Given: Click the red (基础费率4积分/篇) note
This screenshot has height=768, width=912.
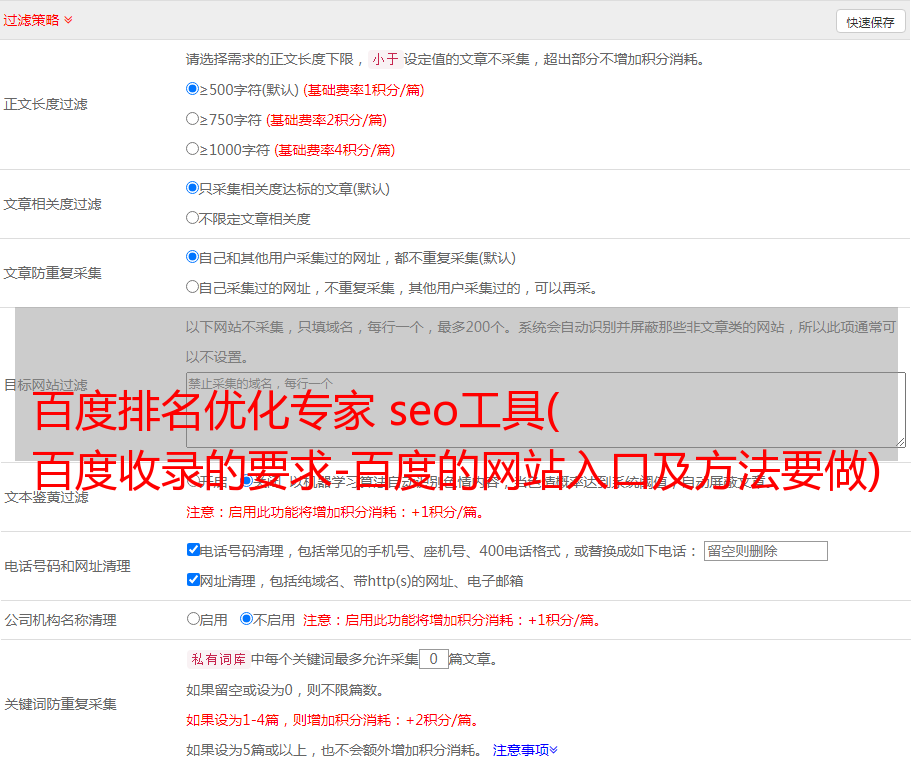Looking at the screenshot, I should point(335,150).
